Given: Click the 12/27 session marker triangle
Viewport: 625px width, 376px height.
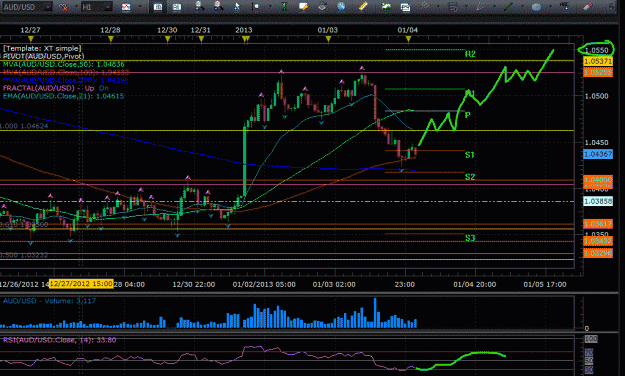Looking at the screenshot, I should [x=31, y=39].
